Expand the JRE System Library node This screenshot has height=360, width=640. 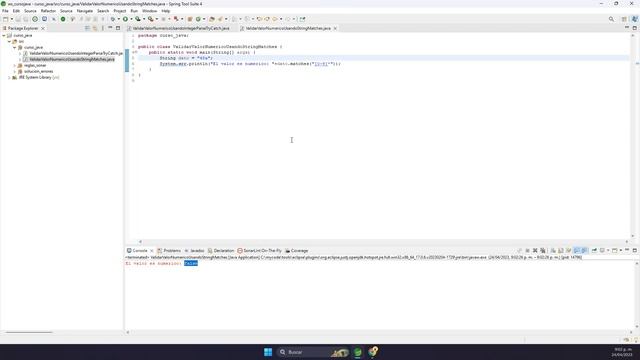pos(9,77)
